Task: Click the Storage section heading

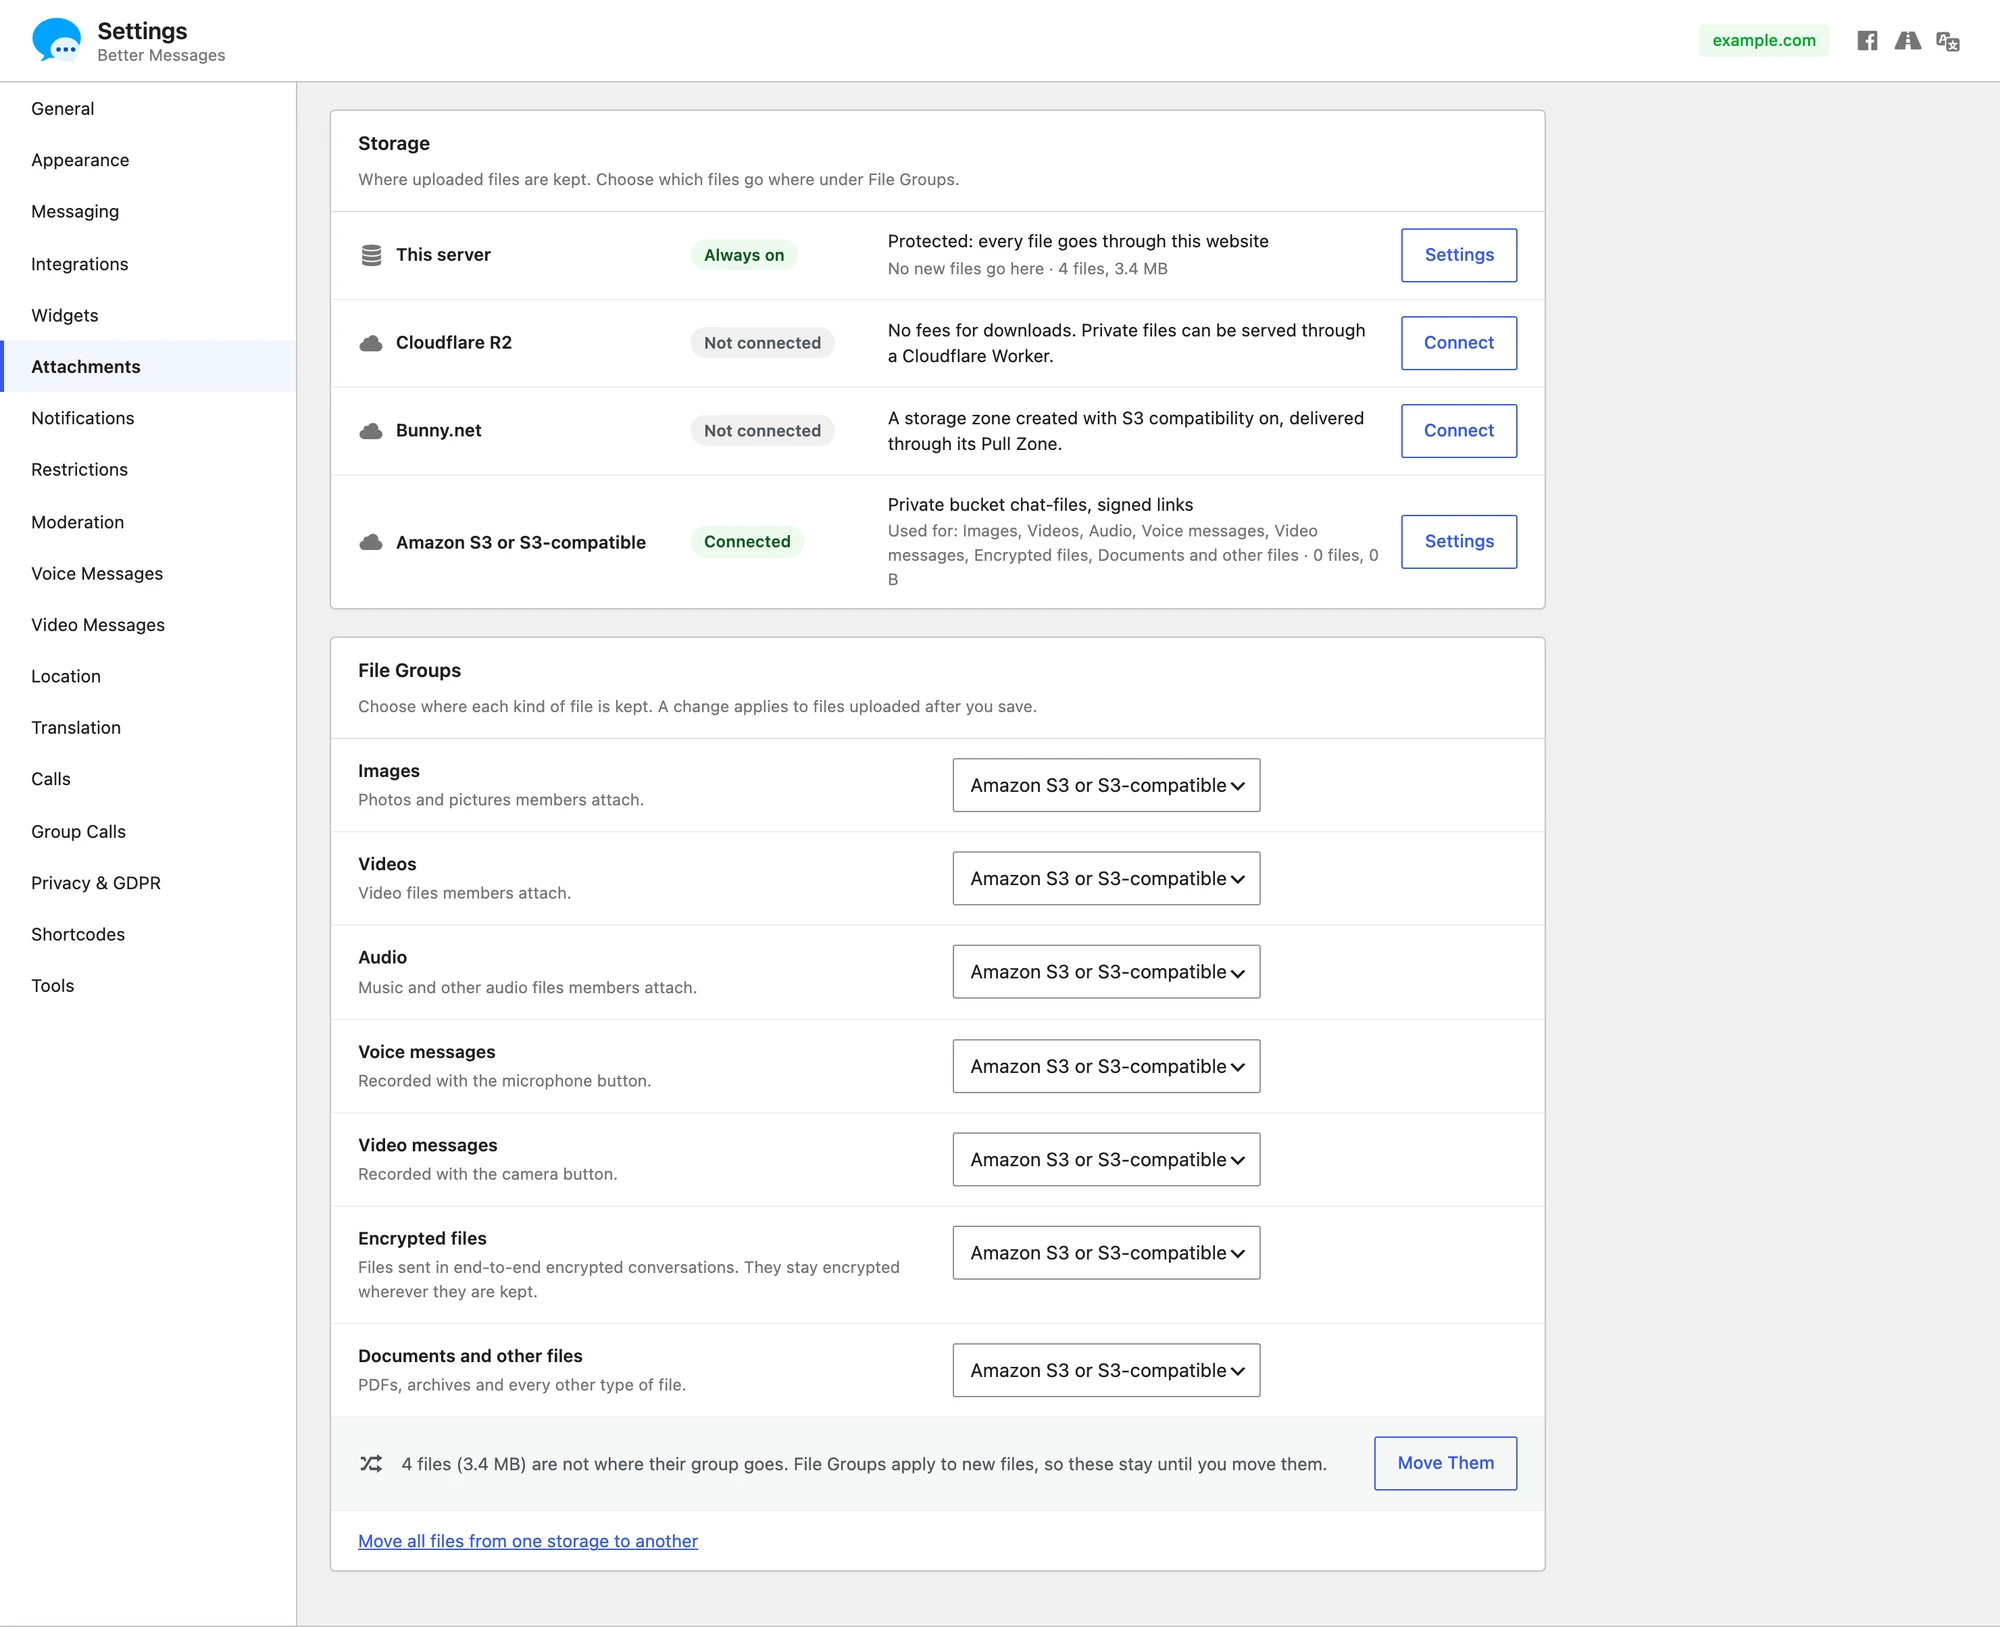Action: (394, 144)
